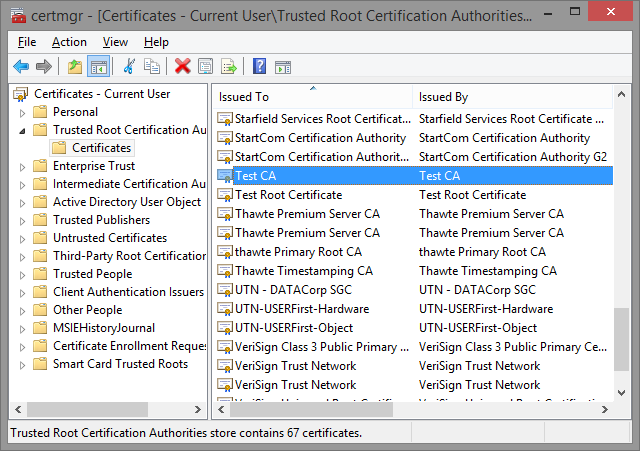The image size is (640, 451).
Task: Click the Properties toolbar icon
Action: [205, 67]
